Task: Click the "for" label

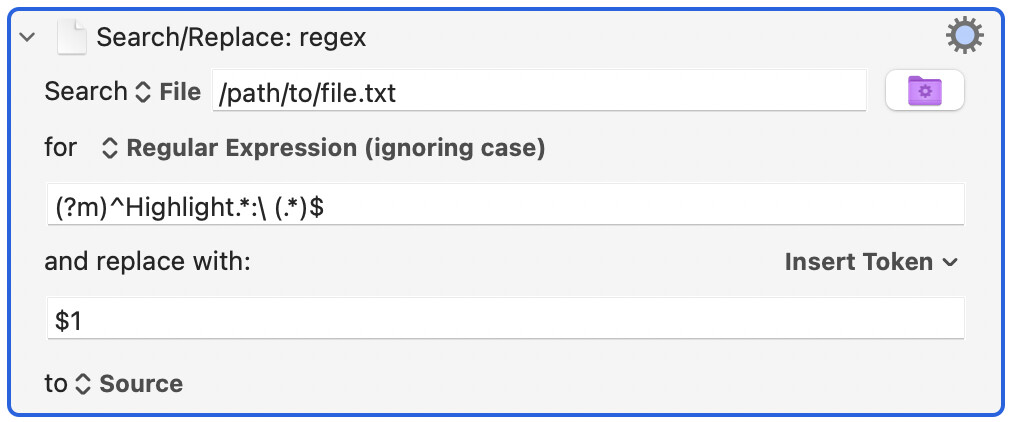Action: click(x=61, y=148)
